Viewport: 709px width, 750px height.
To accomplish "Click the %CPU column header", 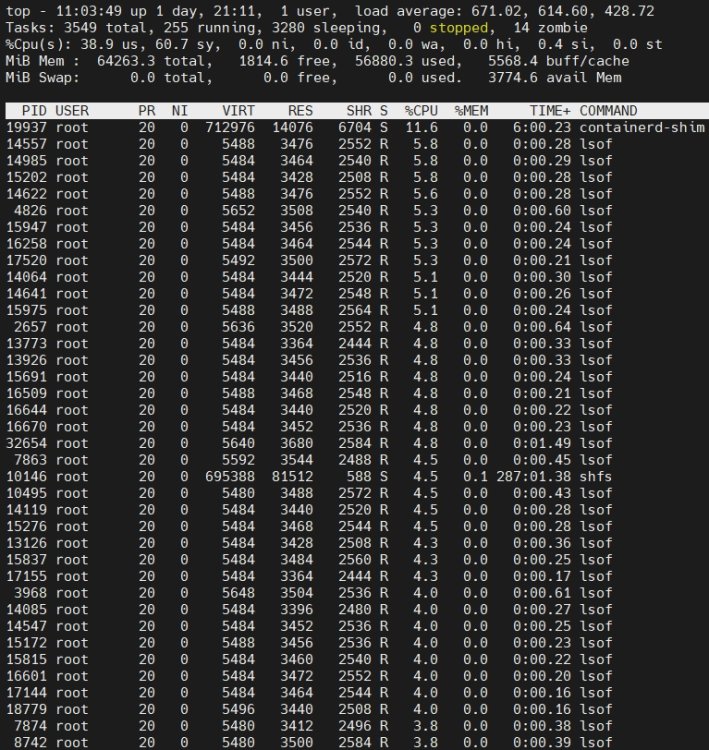I will 421,111.
